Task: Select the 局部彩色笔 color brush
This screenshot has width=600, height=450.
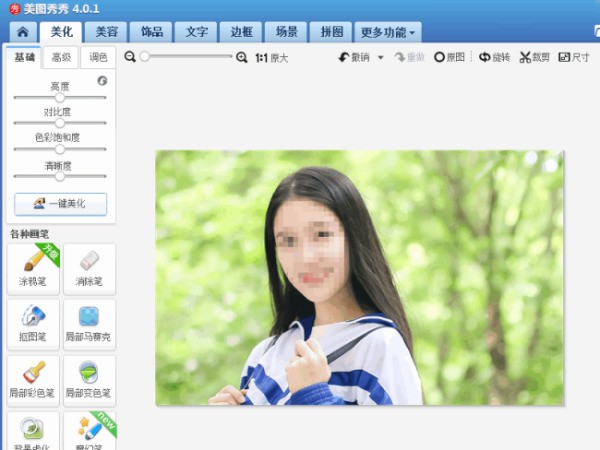Action: click(x=33, y=380)
